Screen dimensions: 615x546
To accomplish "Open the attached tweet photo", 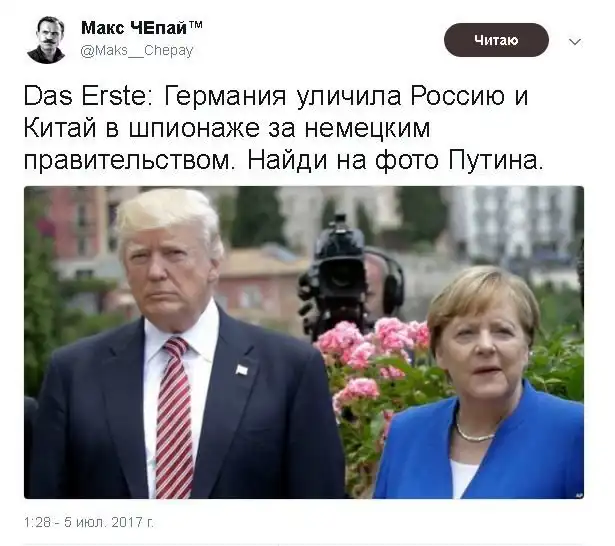I will point(304,342).
